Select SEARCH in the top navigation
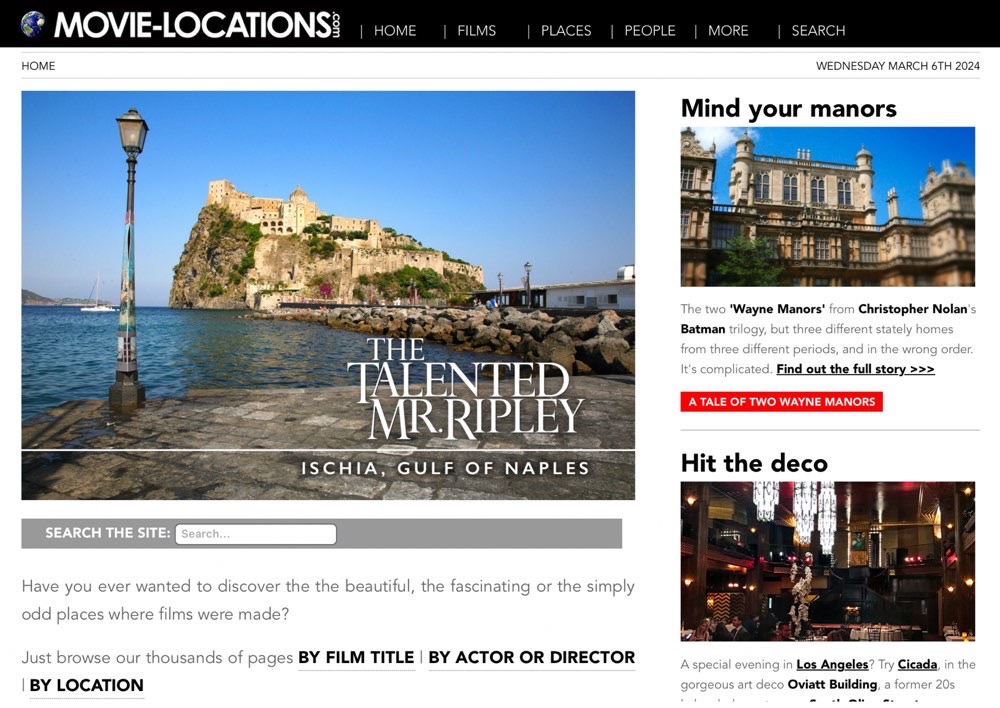1000x708 pixels. click(818, 31)
